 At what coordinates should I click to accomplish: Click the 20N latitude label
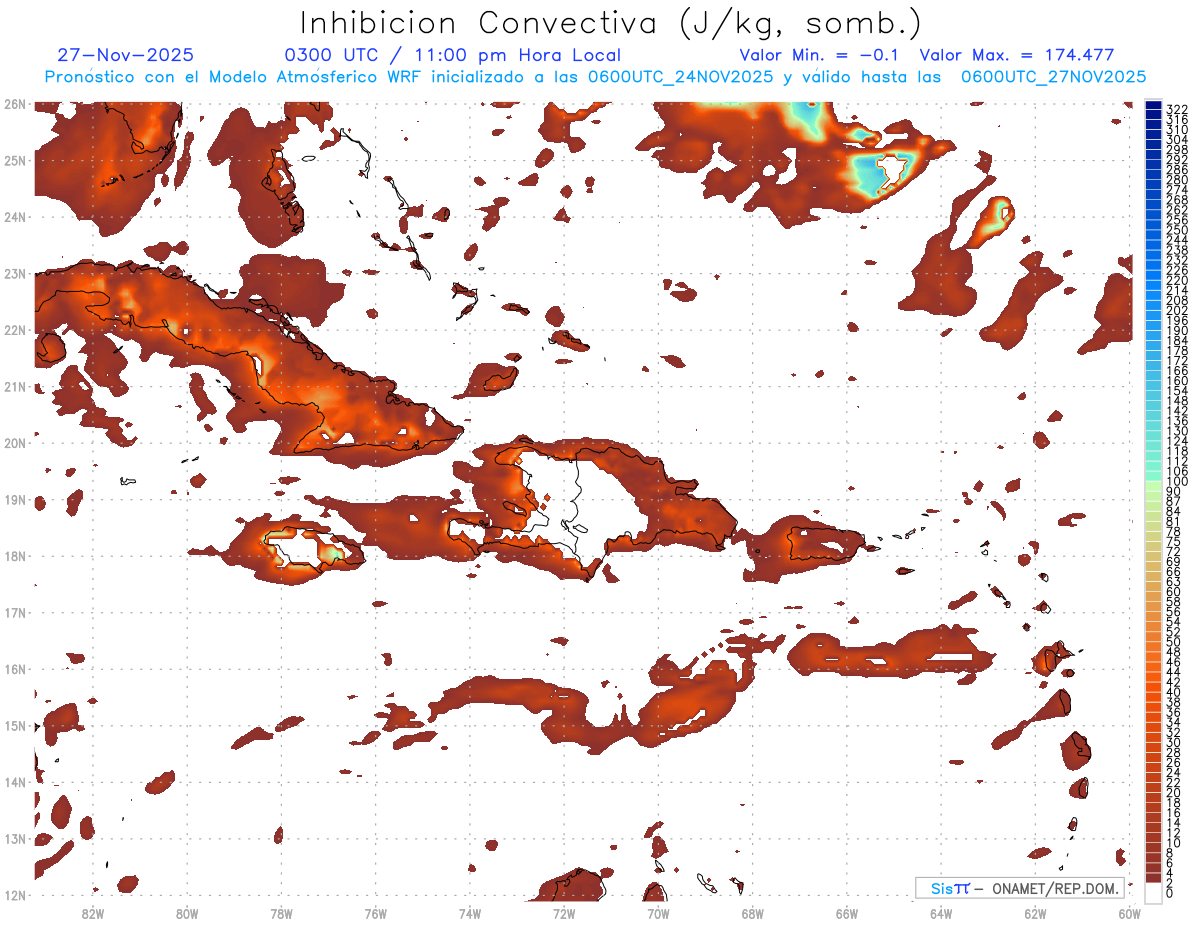pos(15,443)
